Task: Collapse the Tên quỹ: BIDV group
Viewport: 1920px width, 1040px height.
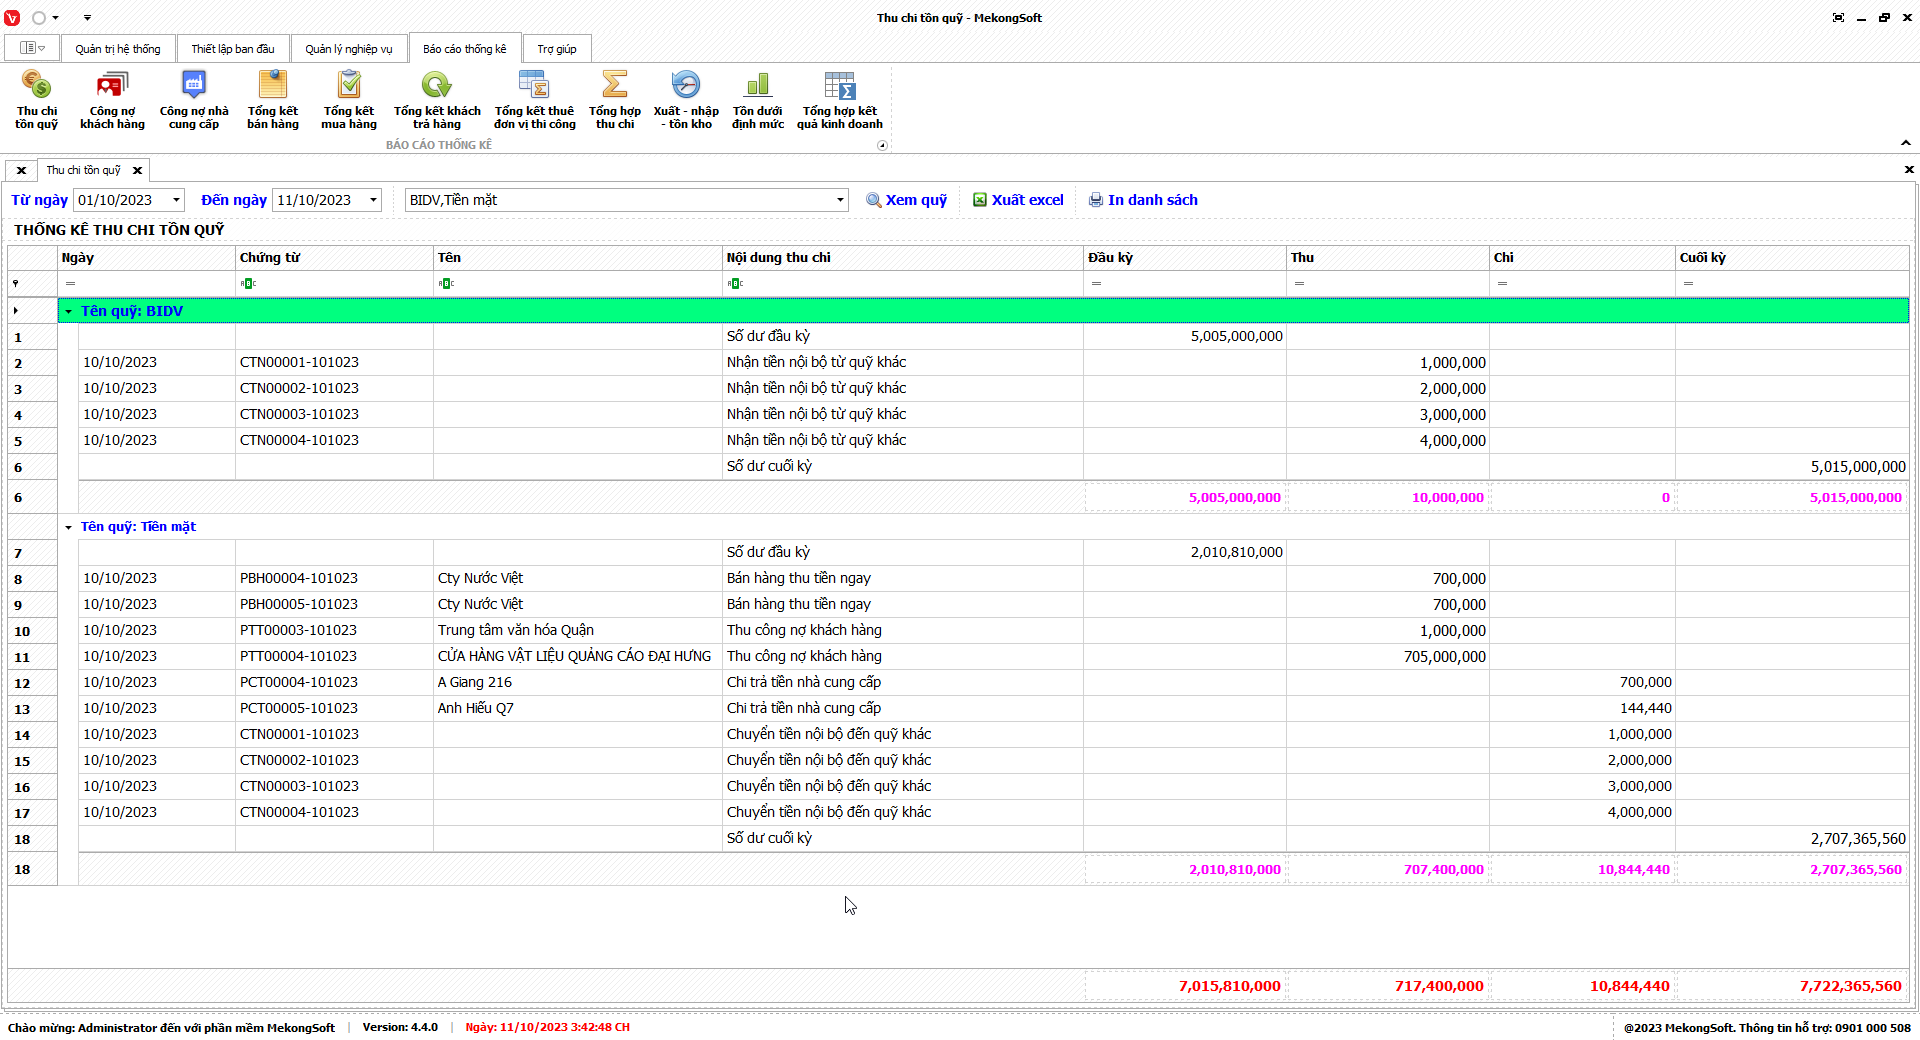Action: [x=69, y=312]
